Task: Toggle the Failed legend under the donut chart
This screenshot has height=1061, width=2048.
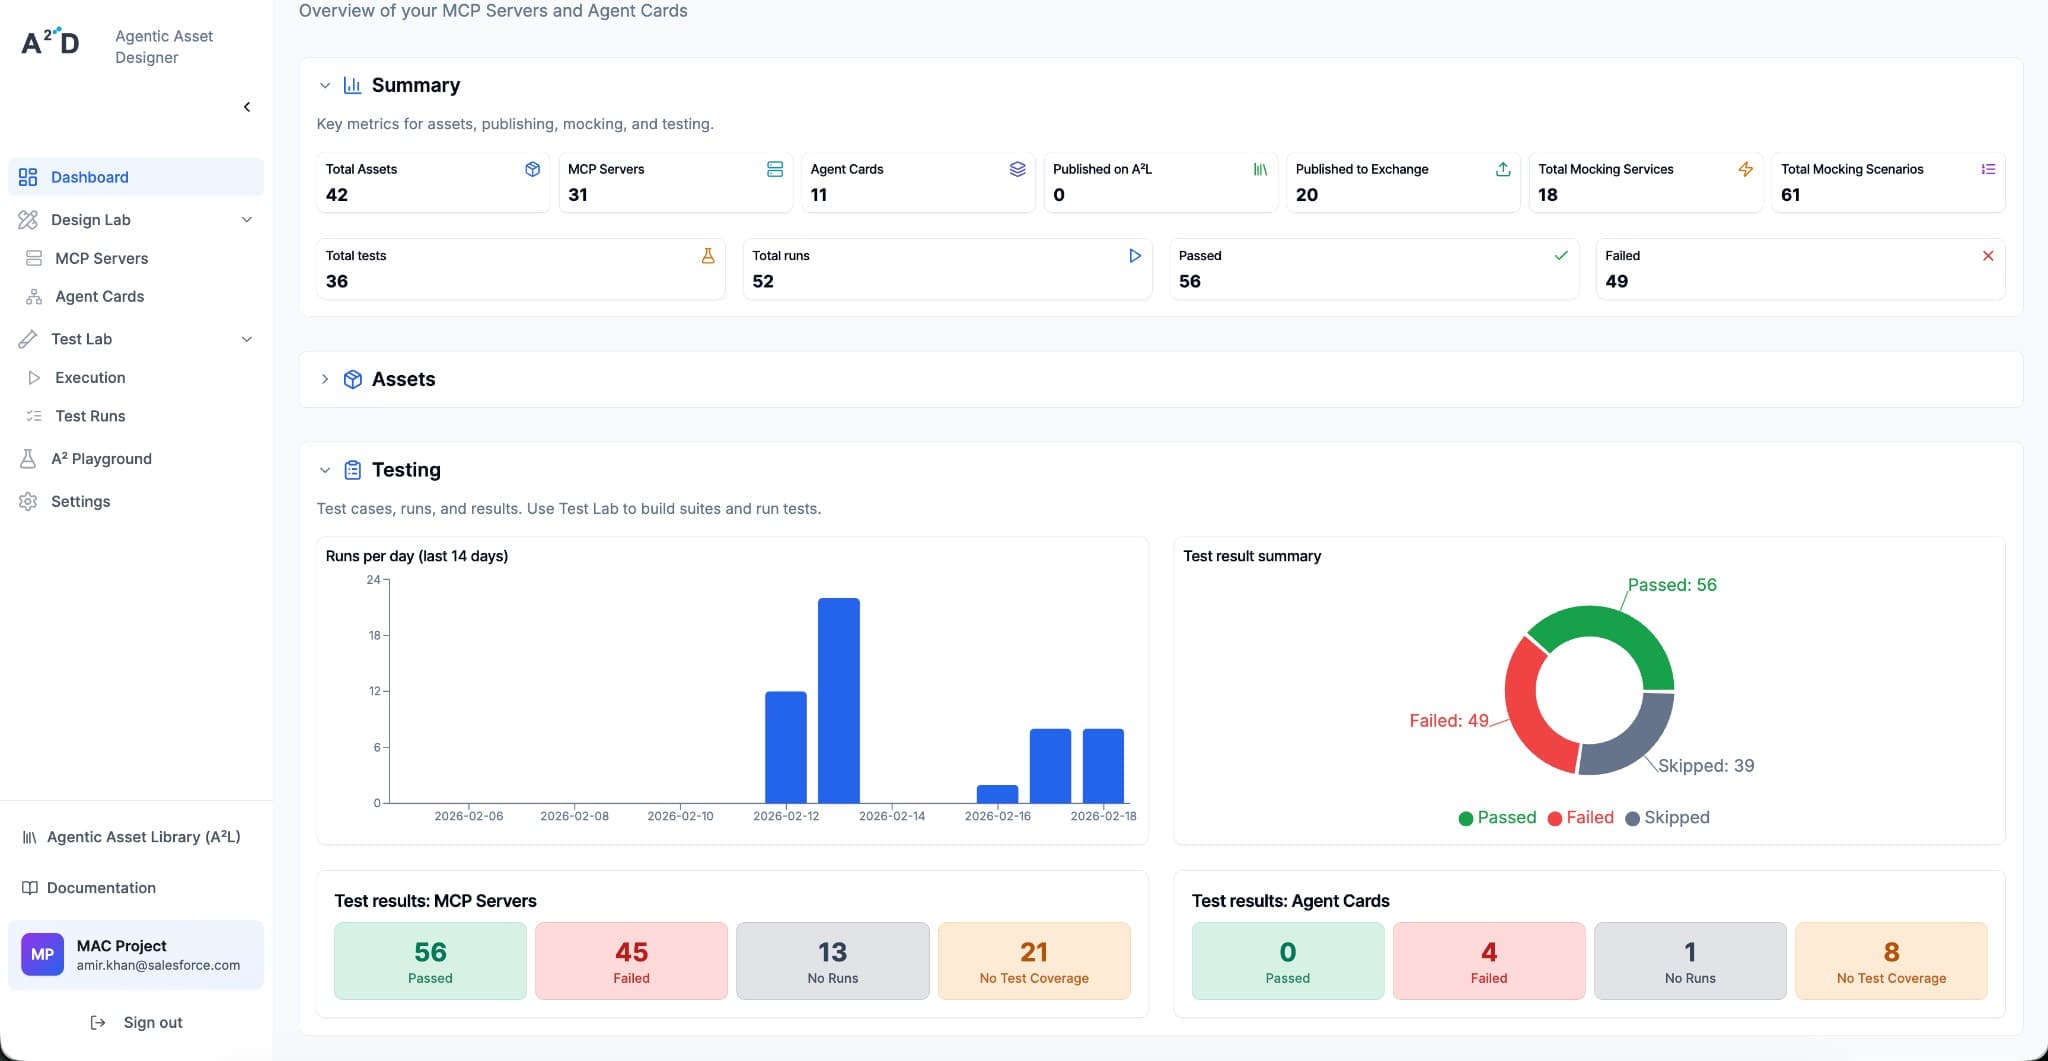Action: tap(1583, 817)
